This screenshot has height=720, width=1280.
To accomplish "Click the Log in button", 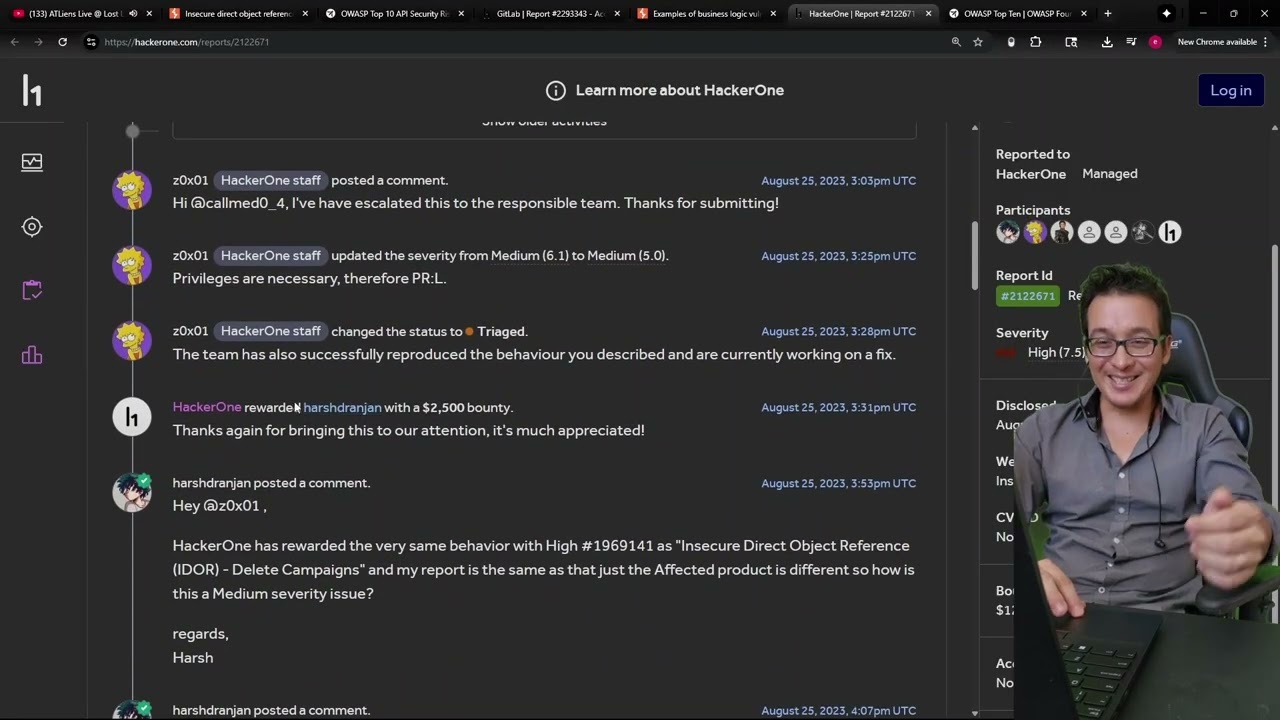I will pyautogui.click(x=1231, y=90).
